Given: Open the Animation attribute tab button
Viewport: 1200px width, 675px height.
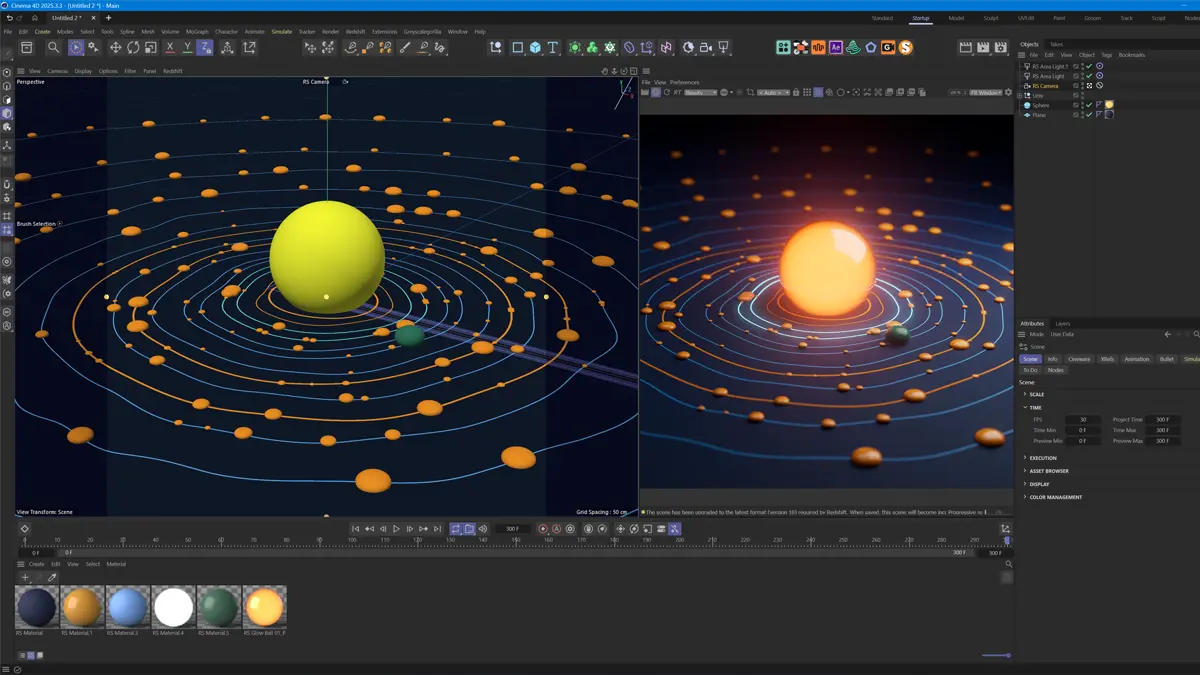Looking at the screenshot, I should pyautogui.click(x=1137, y=359).
